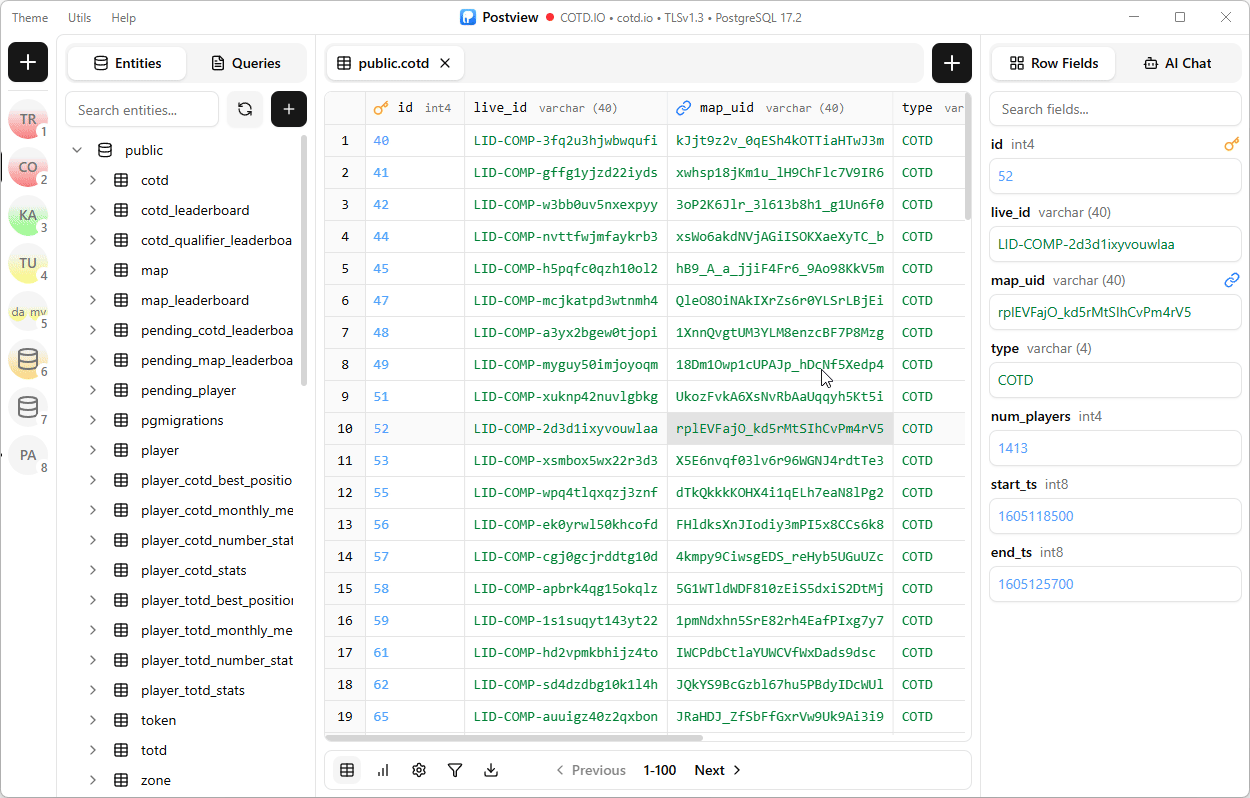Screen dimensions: 1250x798
Task: Click the add new connection plus button
Action: click(x=28, y=63)
